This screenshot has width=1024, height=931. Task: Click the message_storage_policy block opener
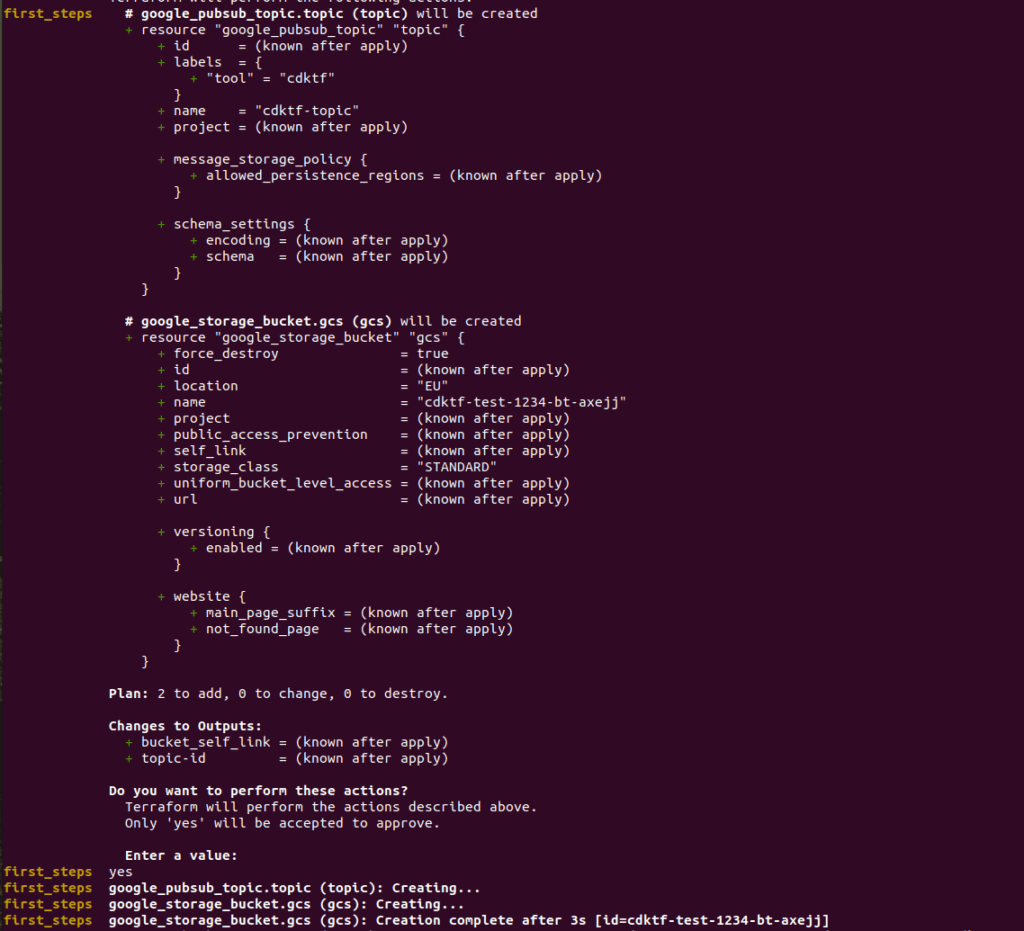tap(263, 159)
